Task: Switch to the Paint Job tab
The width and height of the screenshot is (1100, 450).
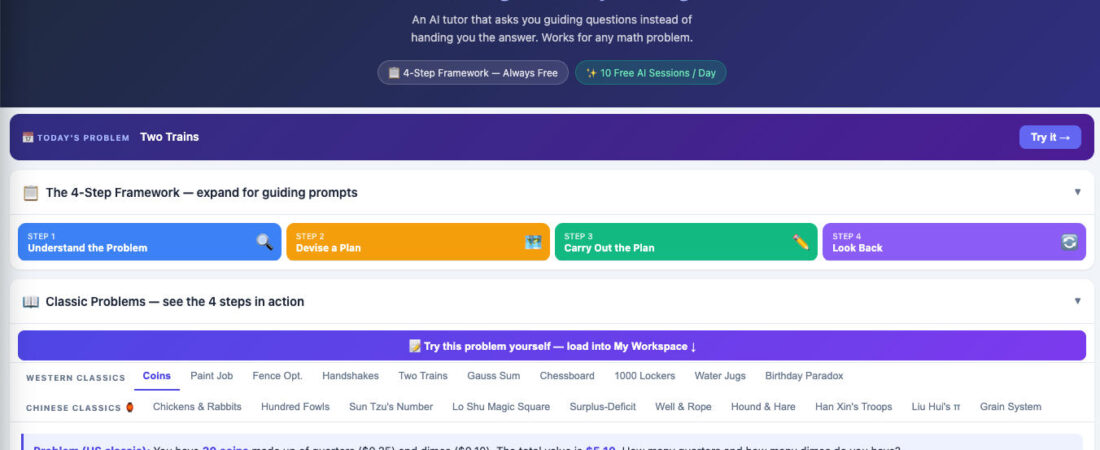Action: pos(211,376)
